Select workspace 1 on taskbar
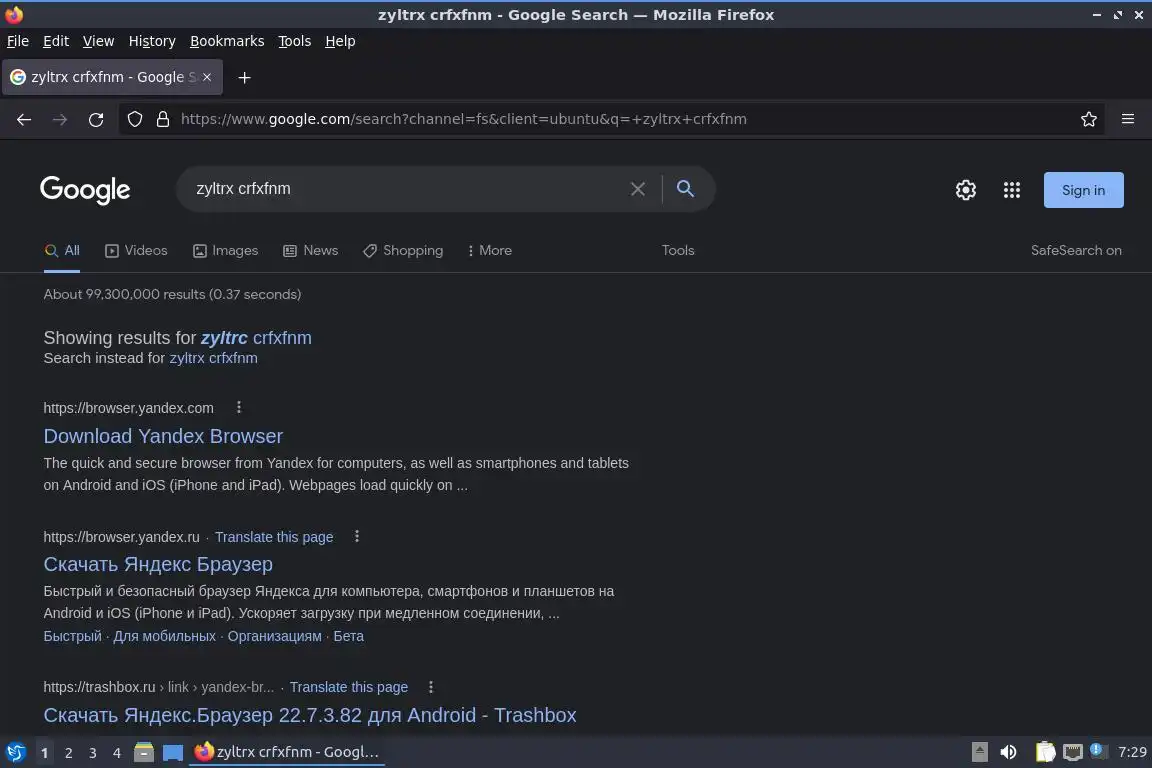This screenshot has height=768, width=1152. pos(45,753)
